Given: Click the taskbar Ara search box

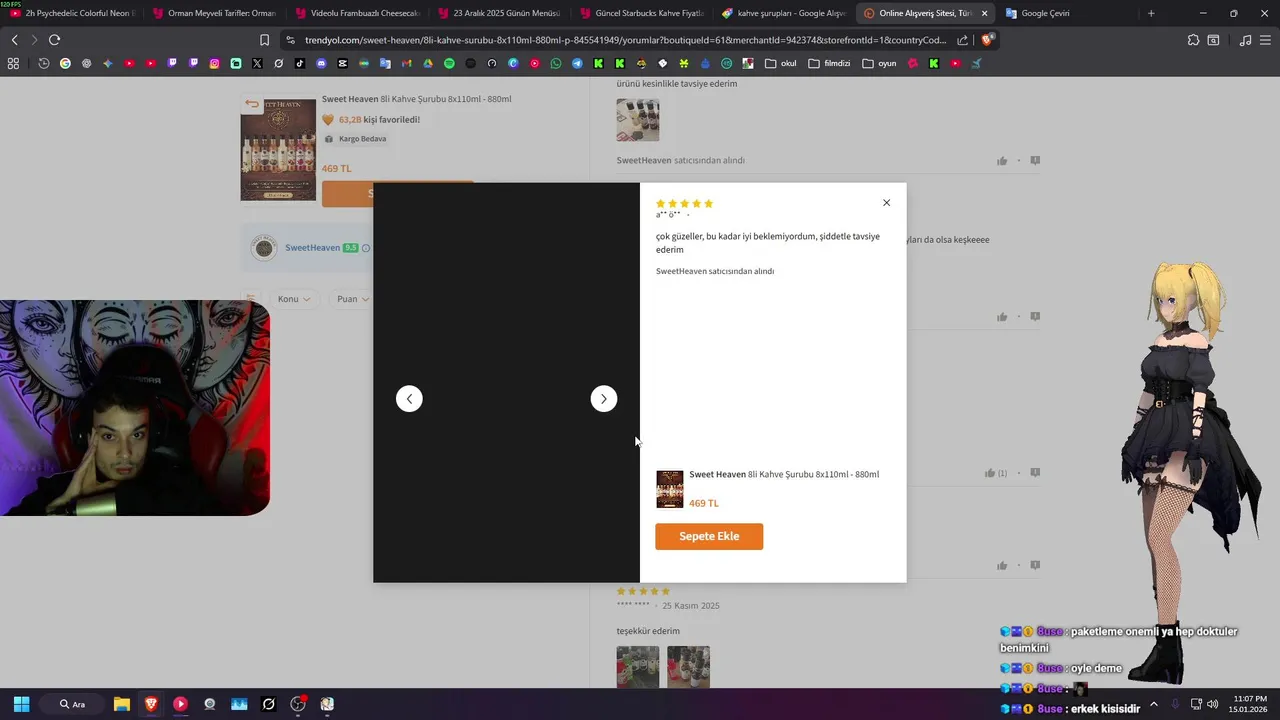Looking at the screenshot, I should click(74, 704).
